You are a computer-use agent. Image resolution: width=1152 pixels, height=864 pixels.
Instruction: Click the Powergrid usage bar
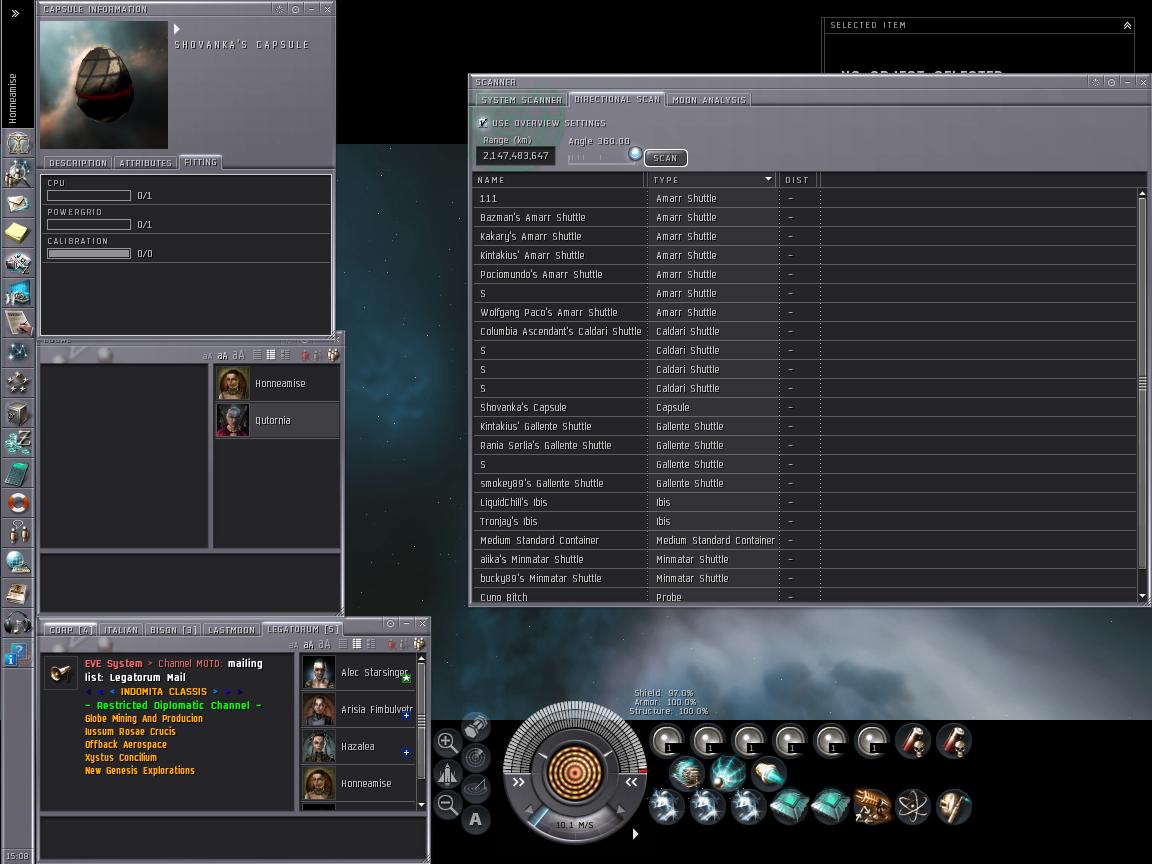[x=89, y=225]
